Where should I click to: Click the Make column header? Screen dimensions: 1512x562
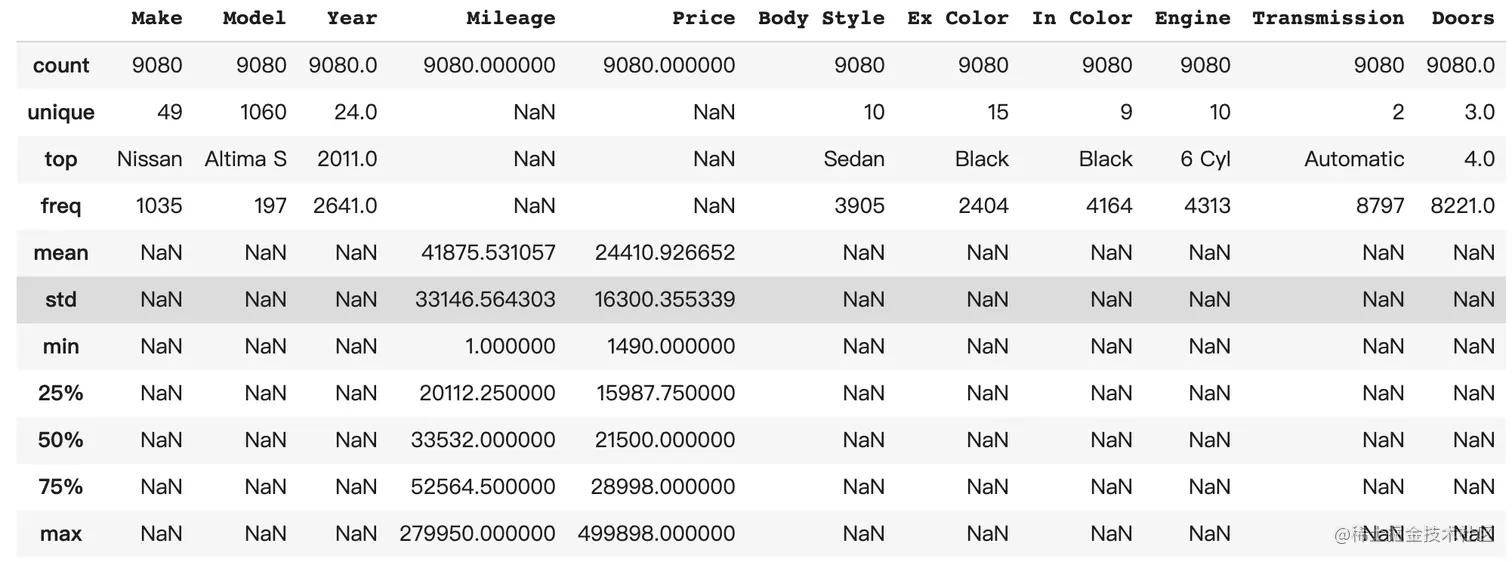157,18
